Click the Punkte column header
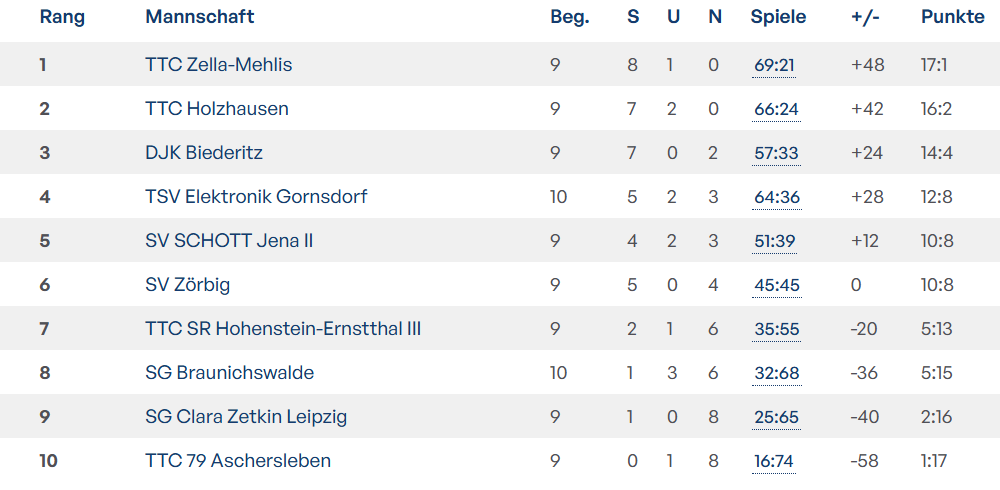The image size is (1000, 490). (x=952, y=17)
